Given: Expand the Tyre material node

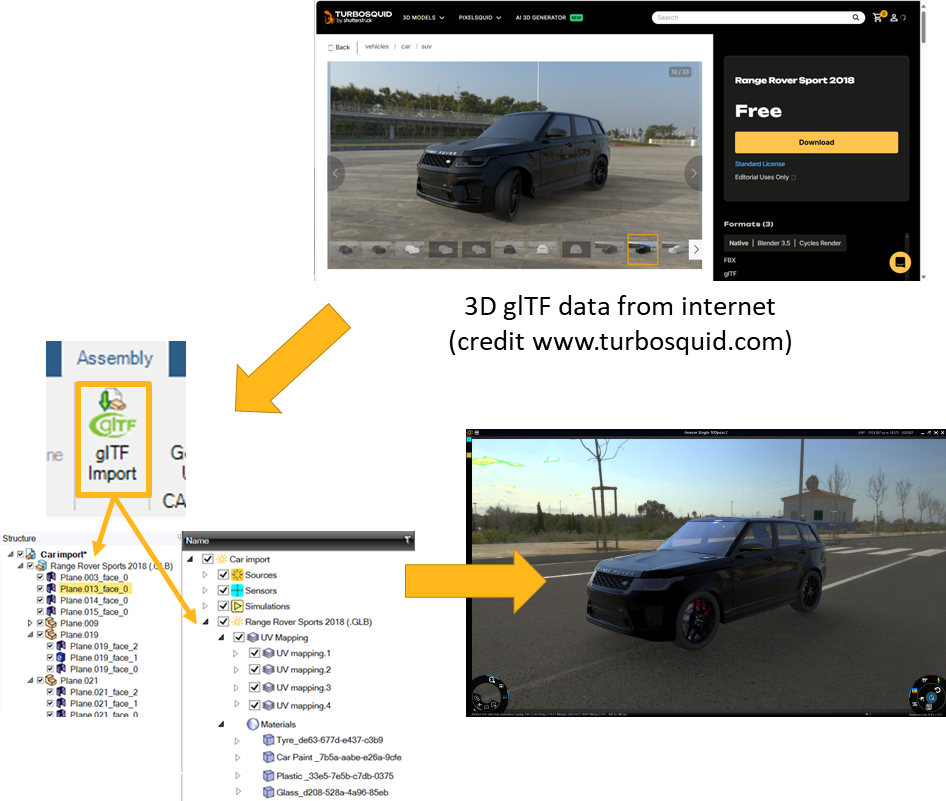Looking at the screenshot, I should (237, 741).
